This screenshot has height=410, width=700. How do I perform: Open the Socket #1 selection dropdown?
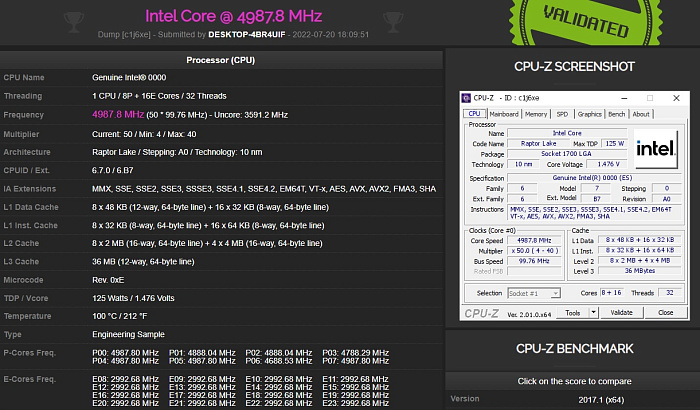pos(534,293)
